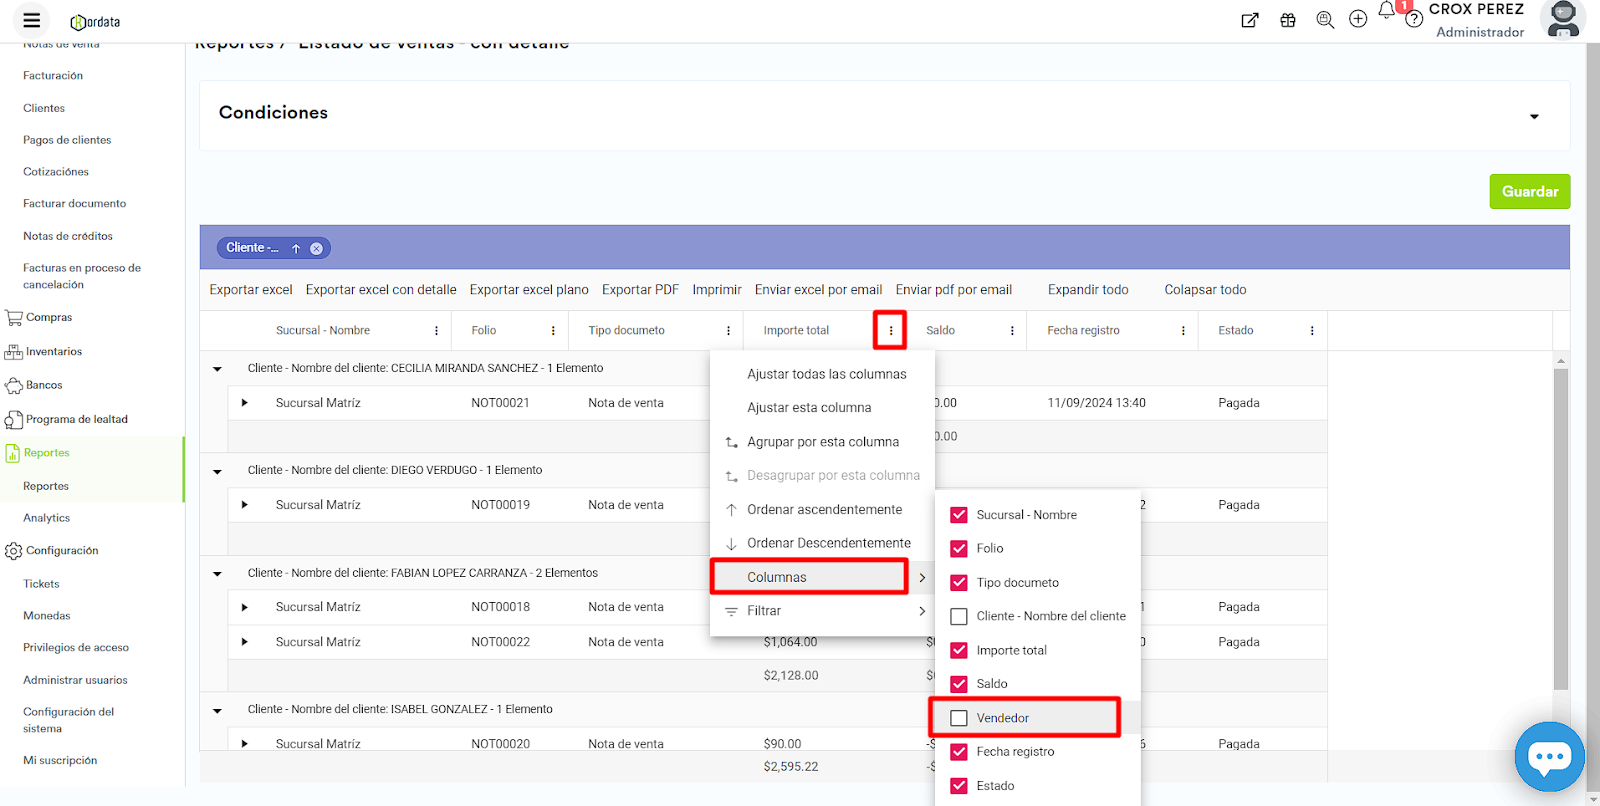Open the chat support bubble

[x=1549, y=757]
